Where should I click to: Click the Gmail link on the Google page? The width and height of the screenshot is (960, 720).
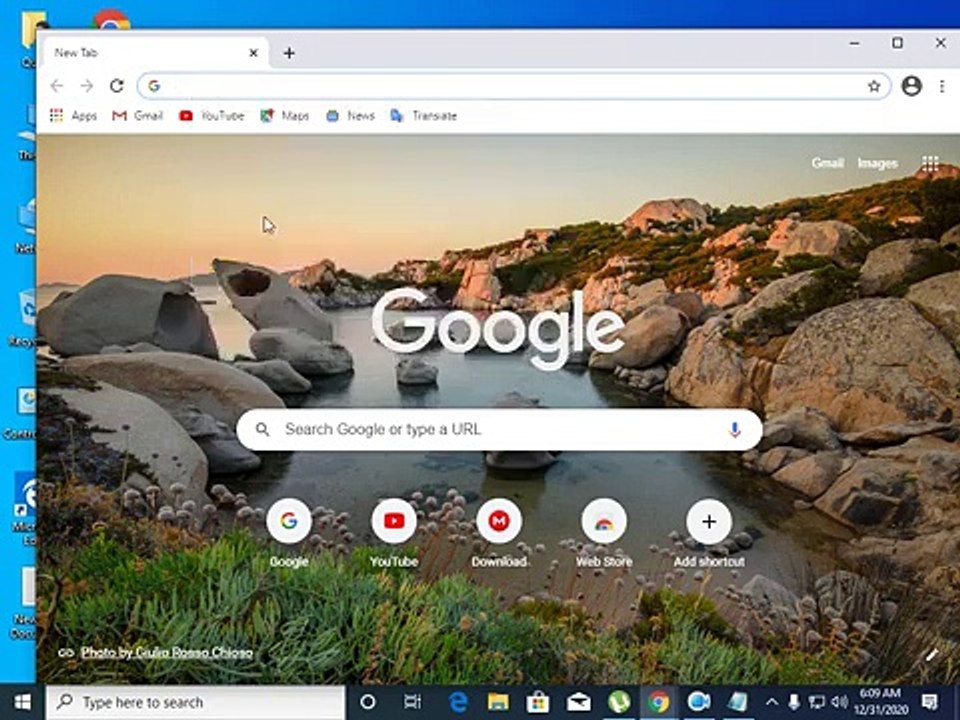point(827,163)
